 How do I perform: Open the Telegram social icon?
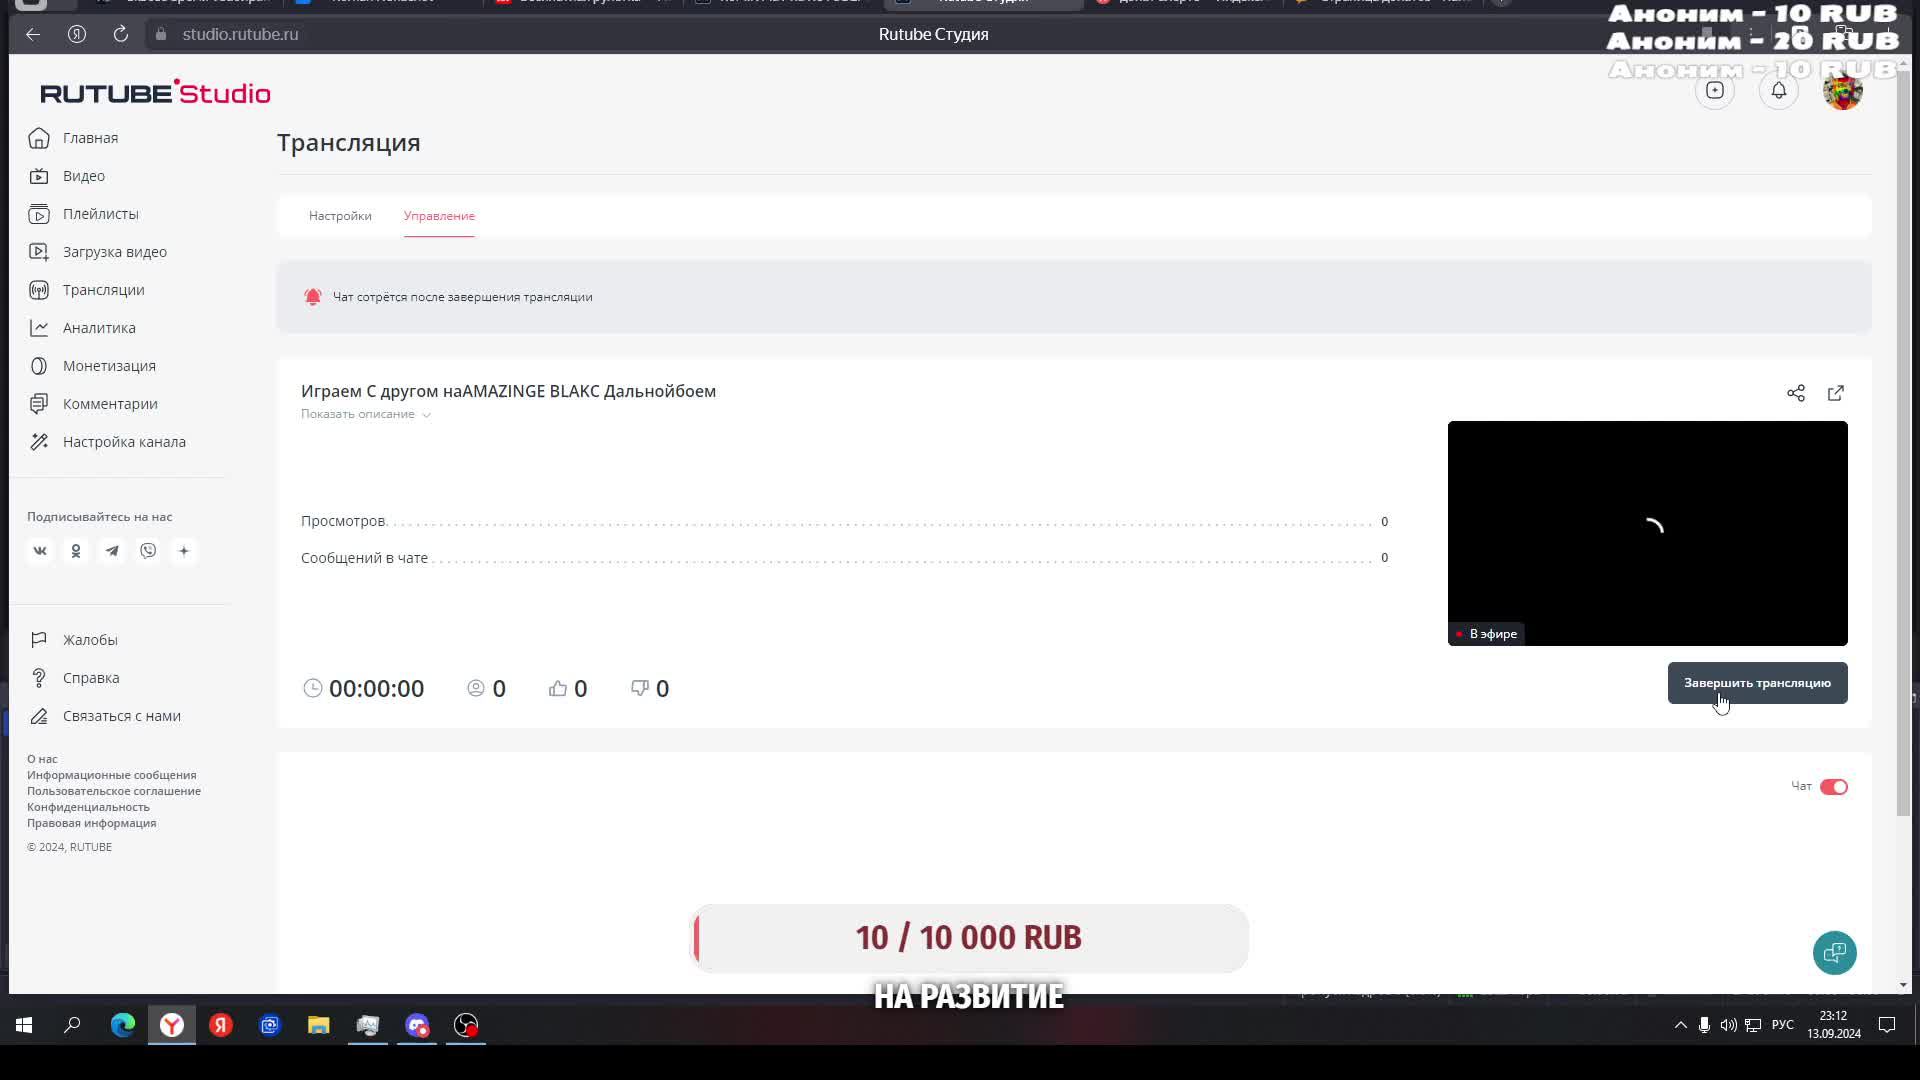pos(112,551)
